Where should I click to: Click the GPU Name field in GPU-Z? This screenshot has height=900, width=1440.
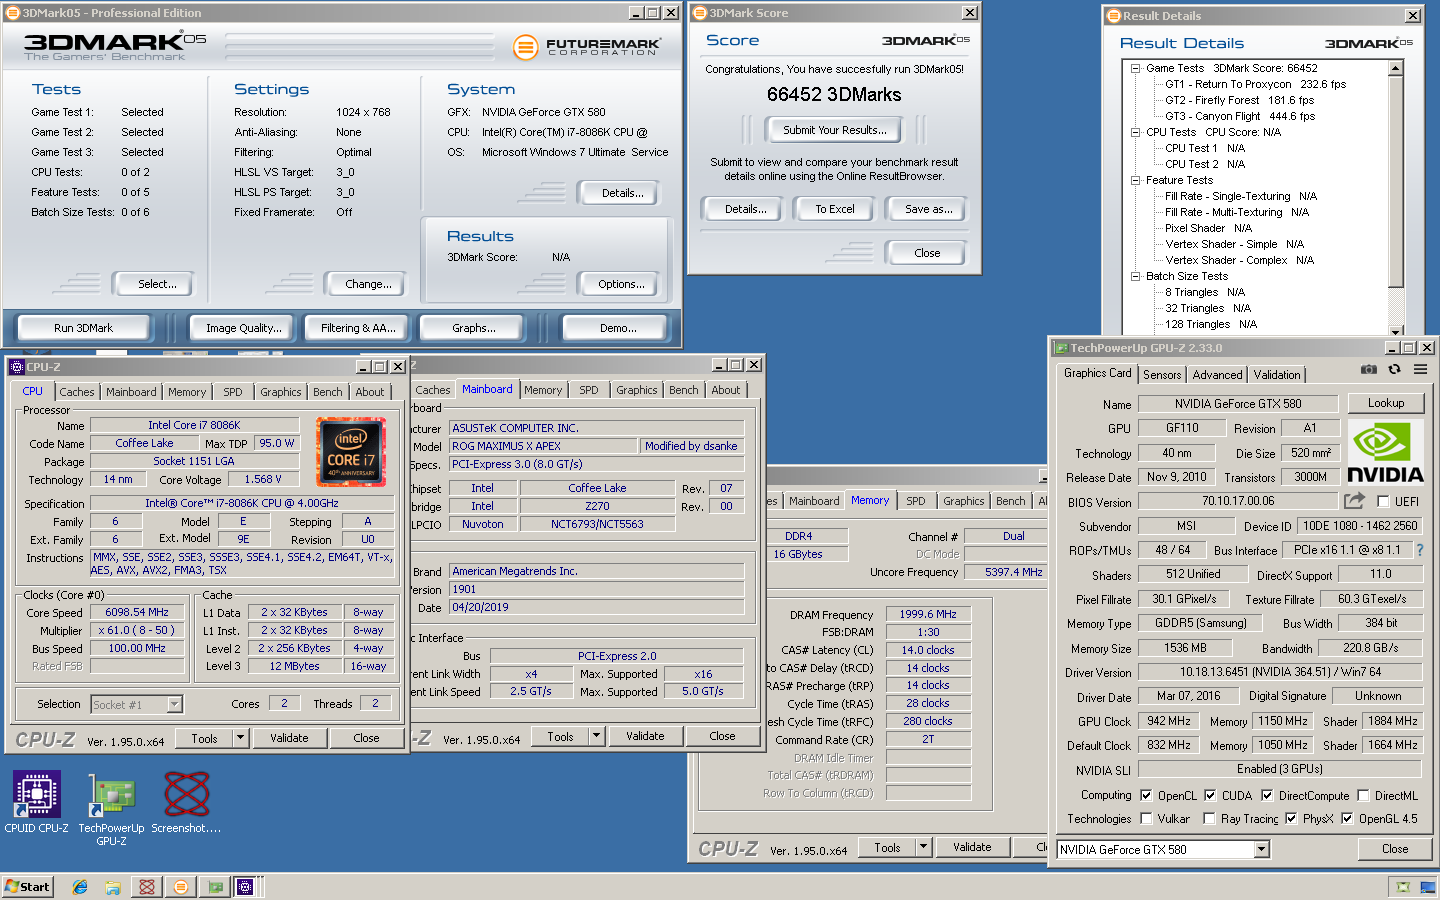tap(1238, 404)
